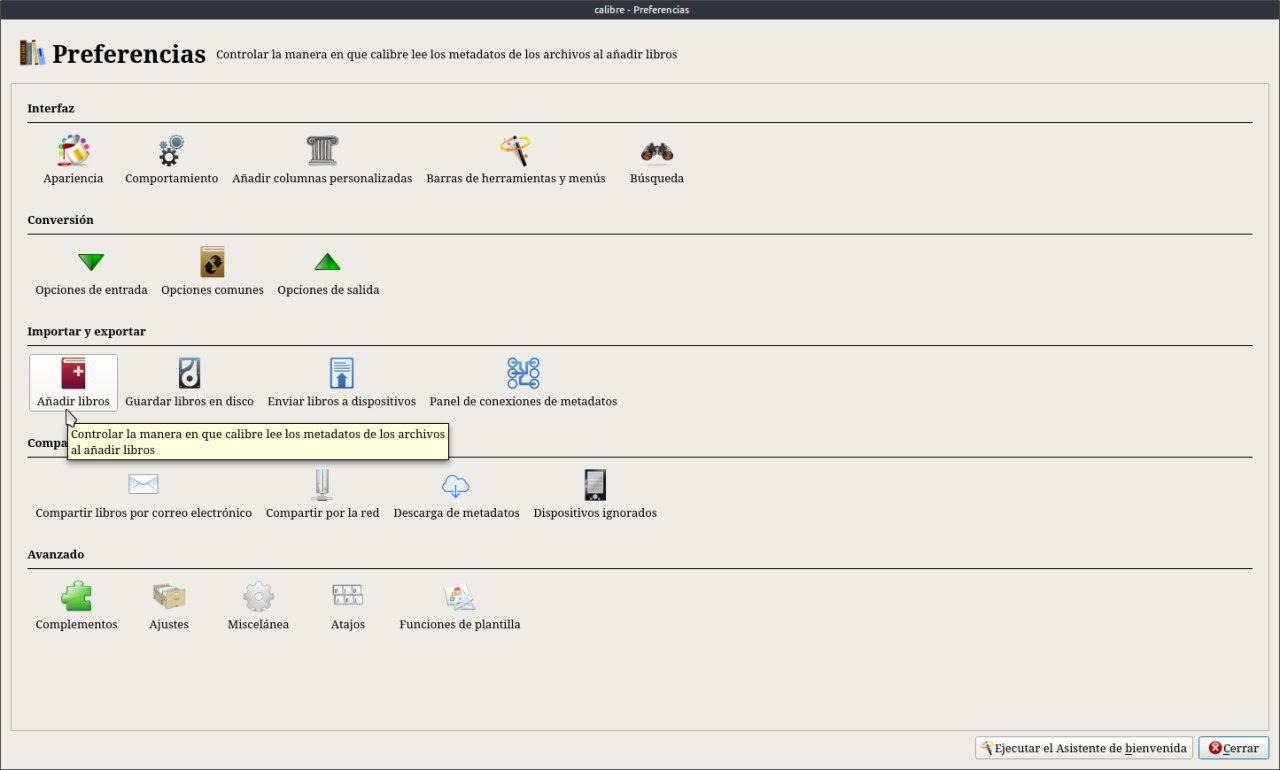The width and height of the screenshot is (1280, 770).
Task: Open Guardar libros en disco
Action: pyautogui.click(x=189, y=383)
